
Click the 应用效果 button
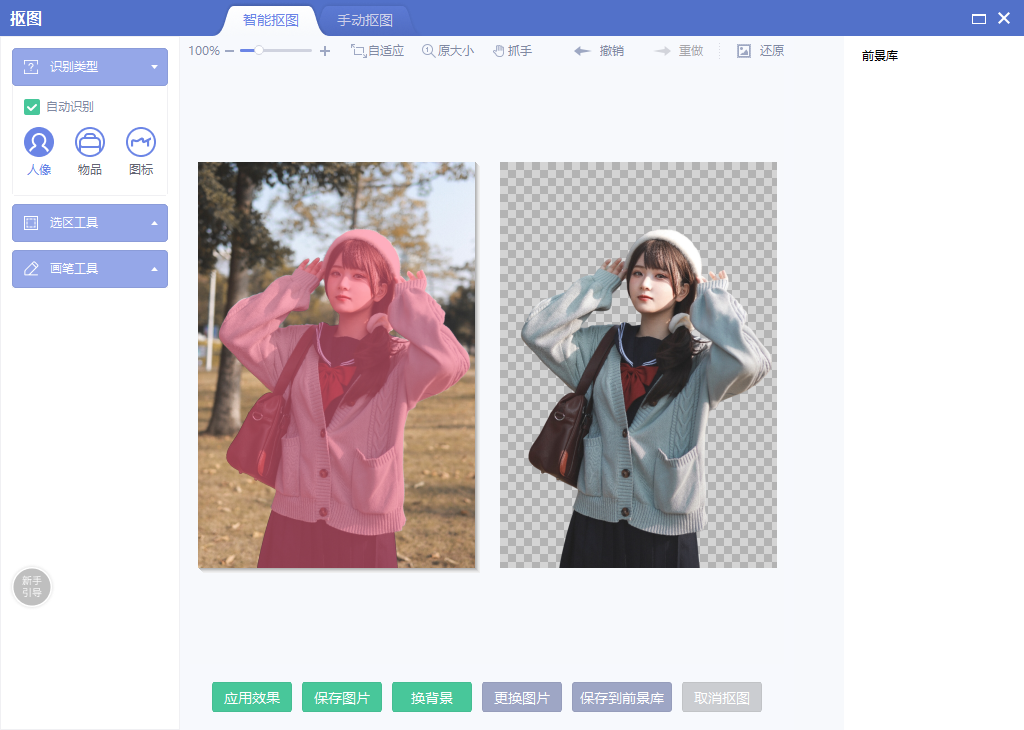click(252, 697)
